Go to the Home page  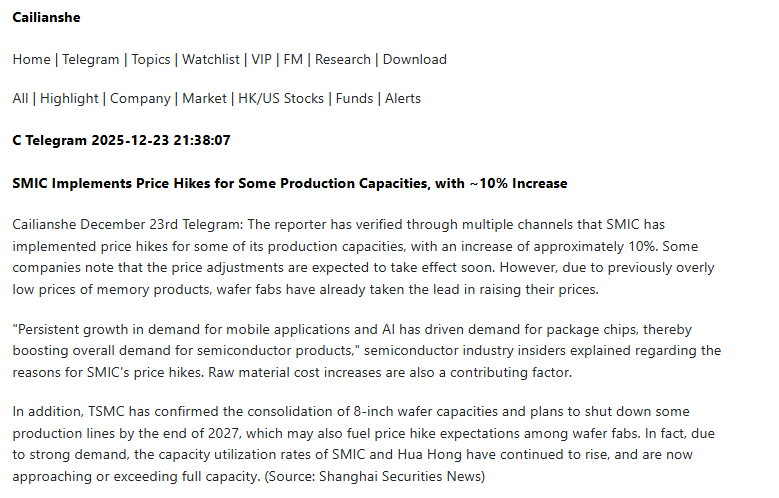coord(31,59)
